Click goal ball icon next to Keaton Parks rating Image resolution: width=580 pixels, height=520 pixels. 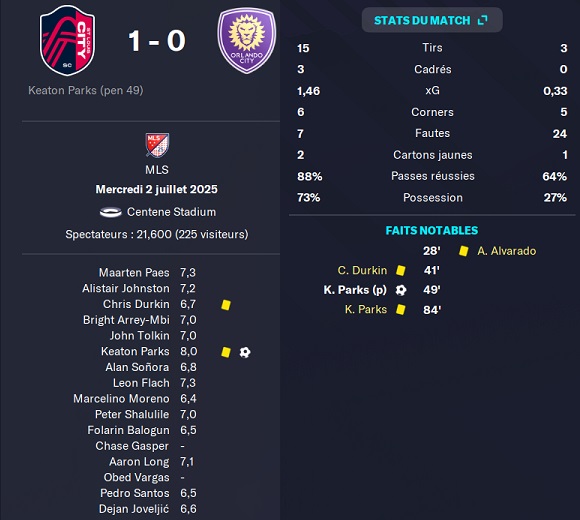point(245,352)
